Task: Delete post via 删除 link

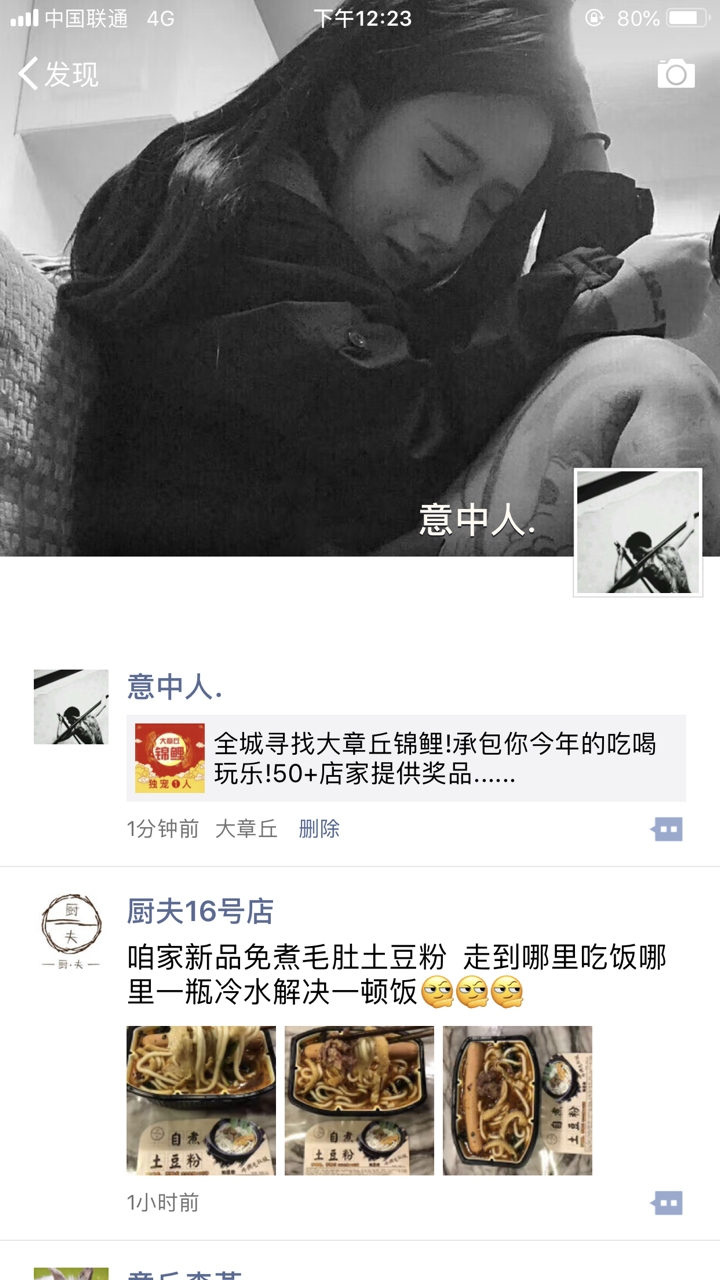Action: [x=319, y=829]
